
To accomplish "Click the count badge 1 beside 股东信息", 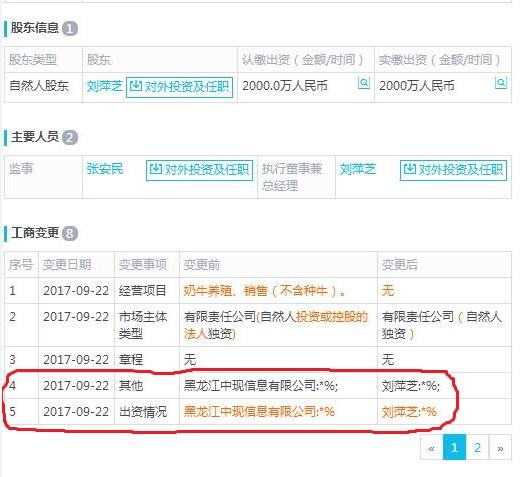I will 70,29.
